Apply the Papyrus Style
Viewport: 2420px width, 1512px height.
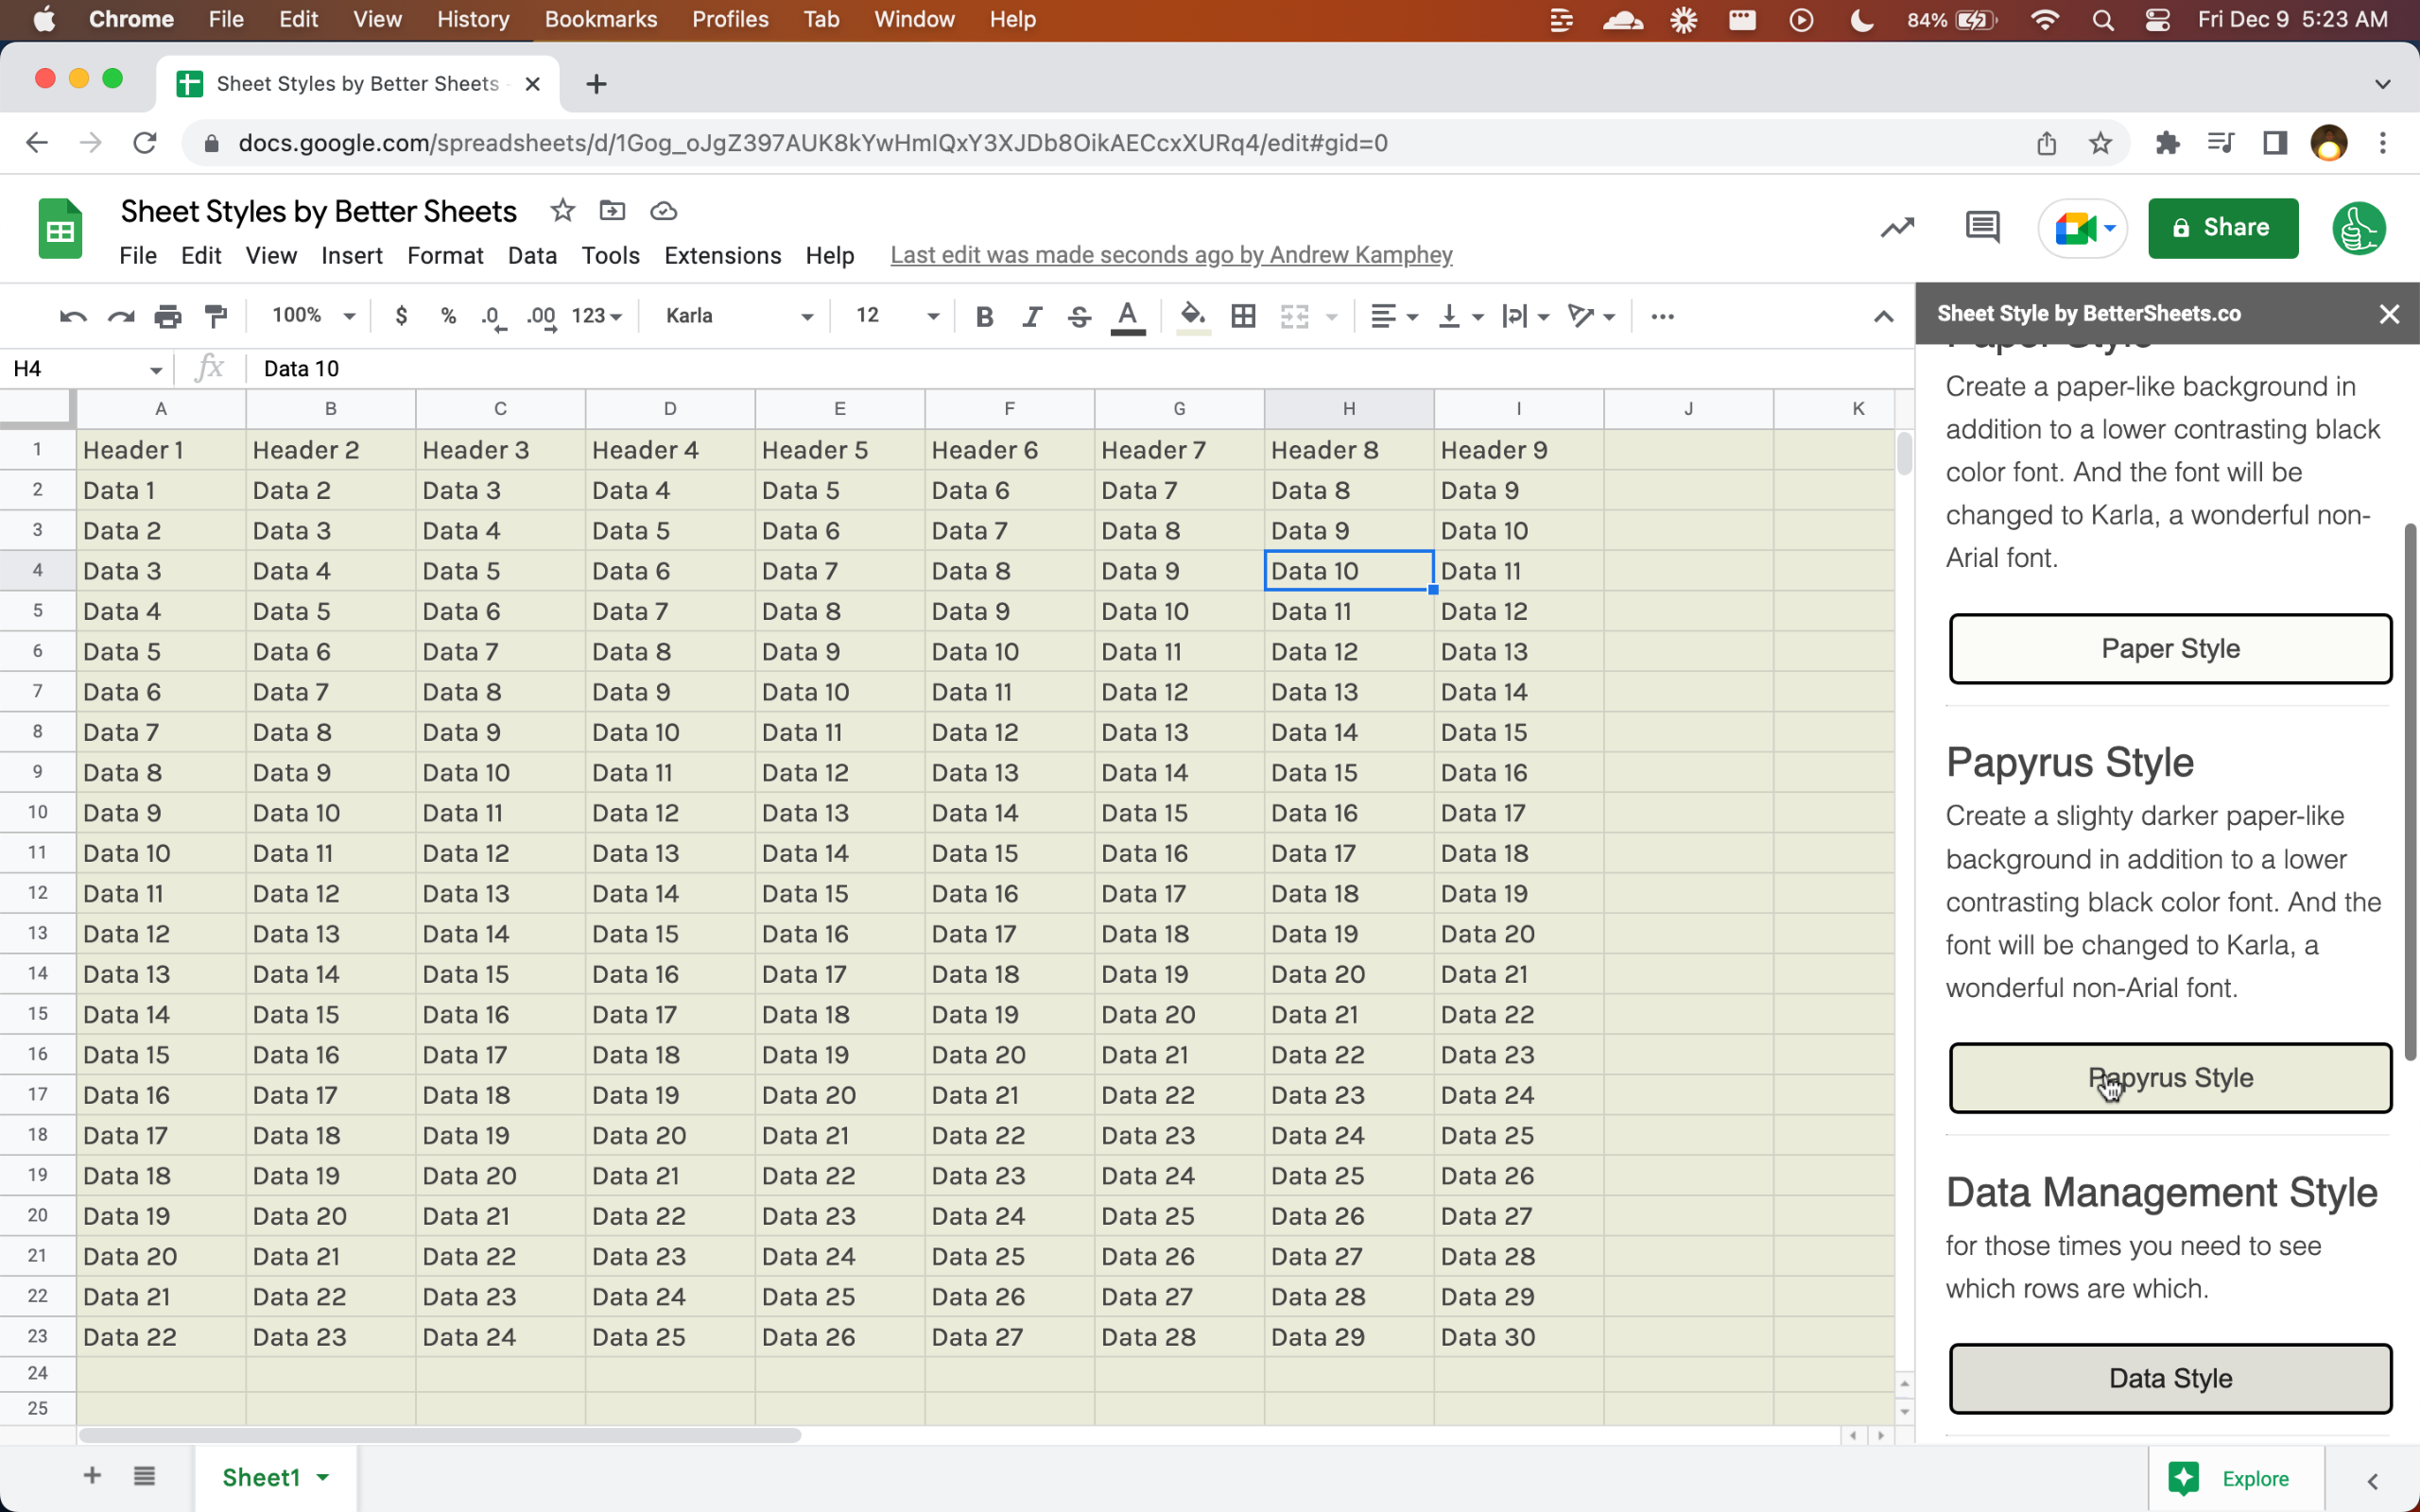click(2168, 1078)
